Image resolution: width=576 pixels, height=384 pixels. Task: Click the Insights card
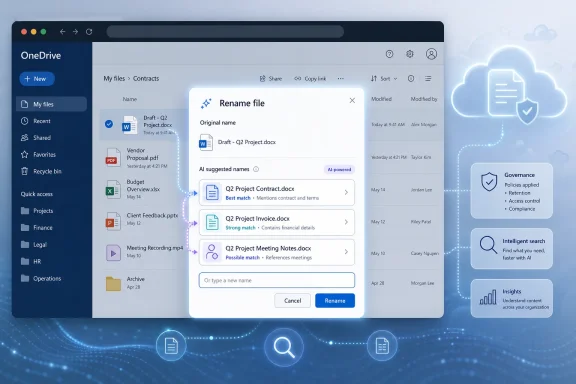click(511, 298)
